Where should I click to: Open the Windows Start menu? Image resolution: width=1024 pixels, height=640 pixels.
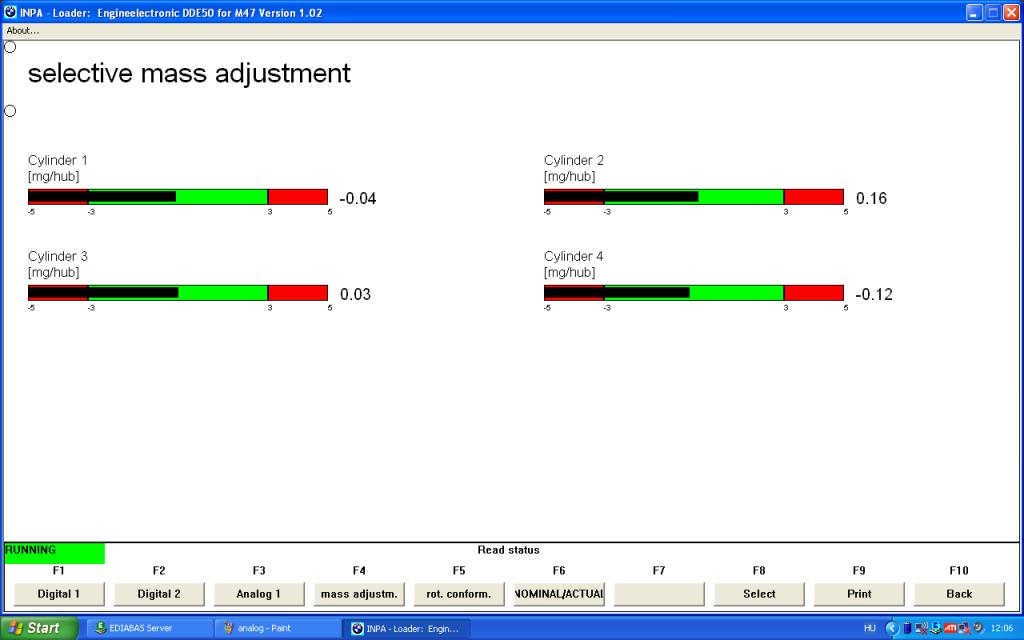click(39, 628)
